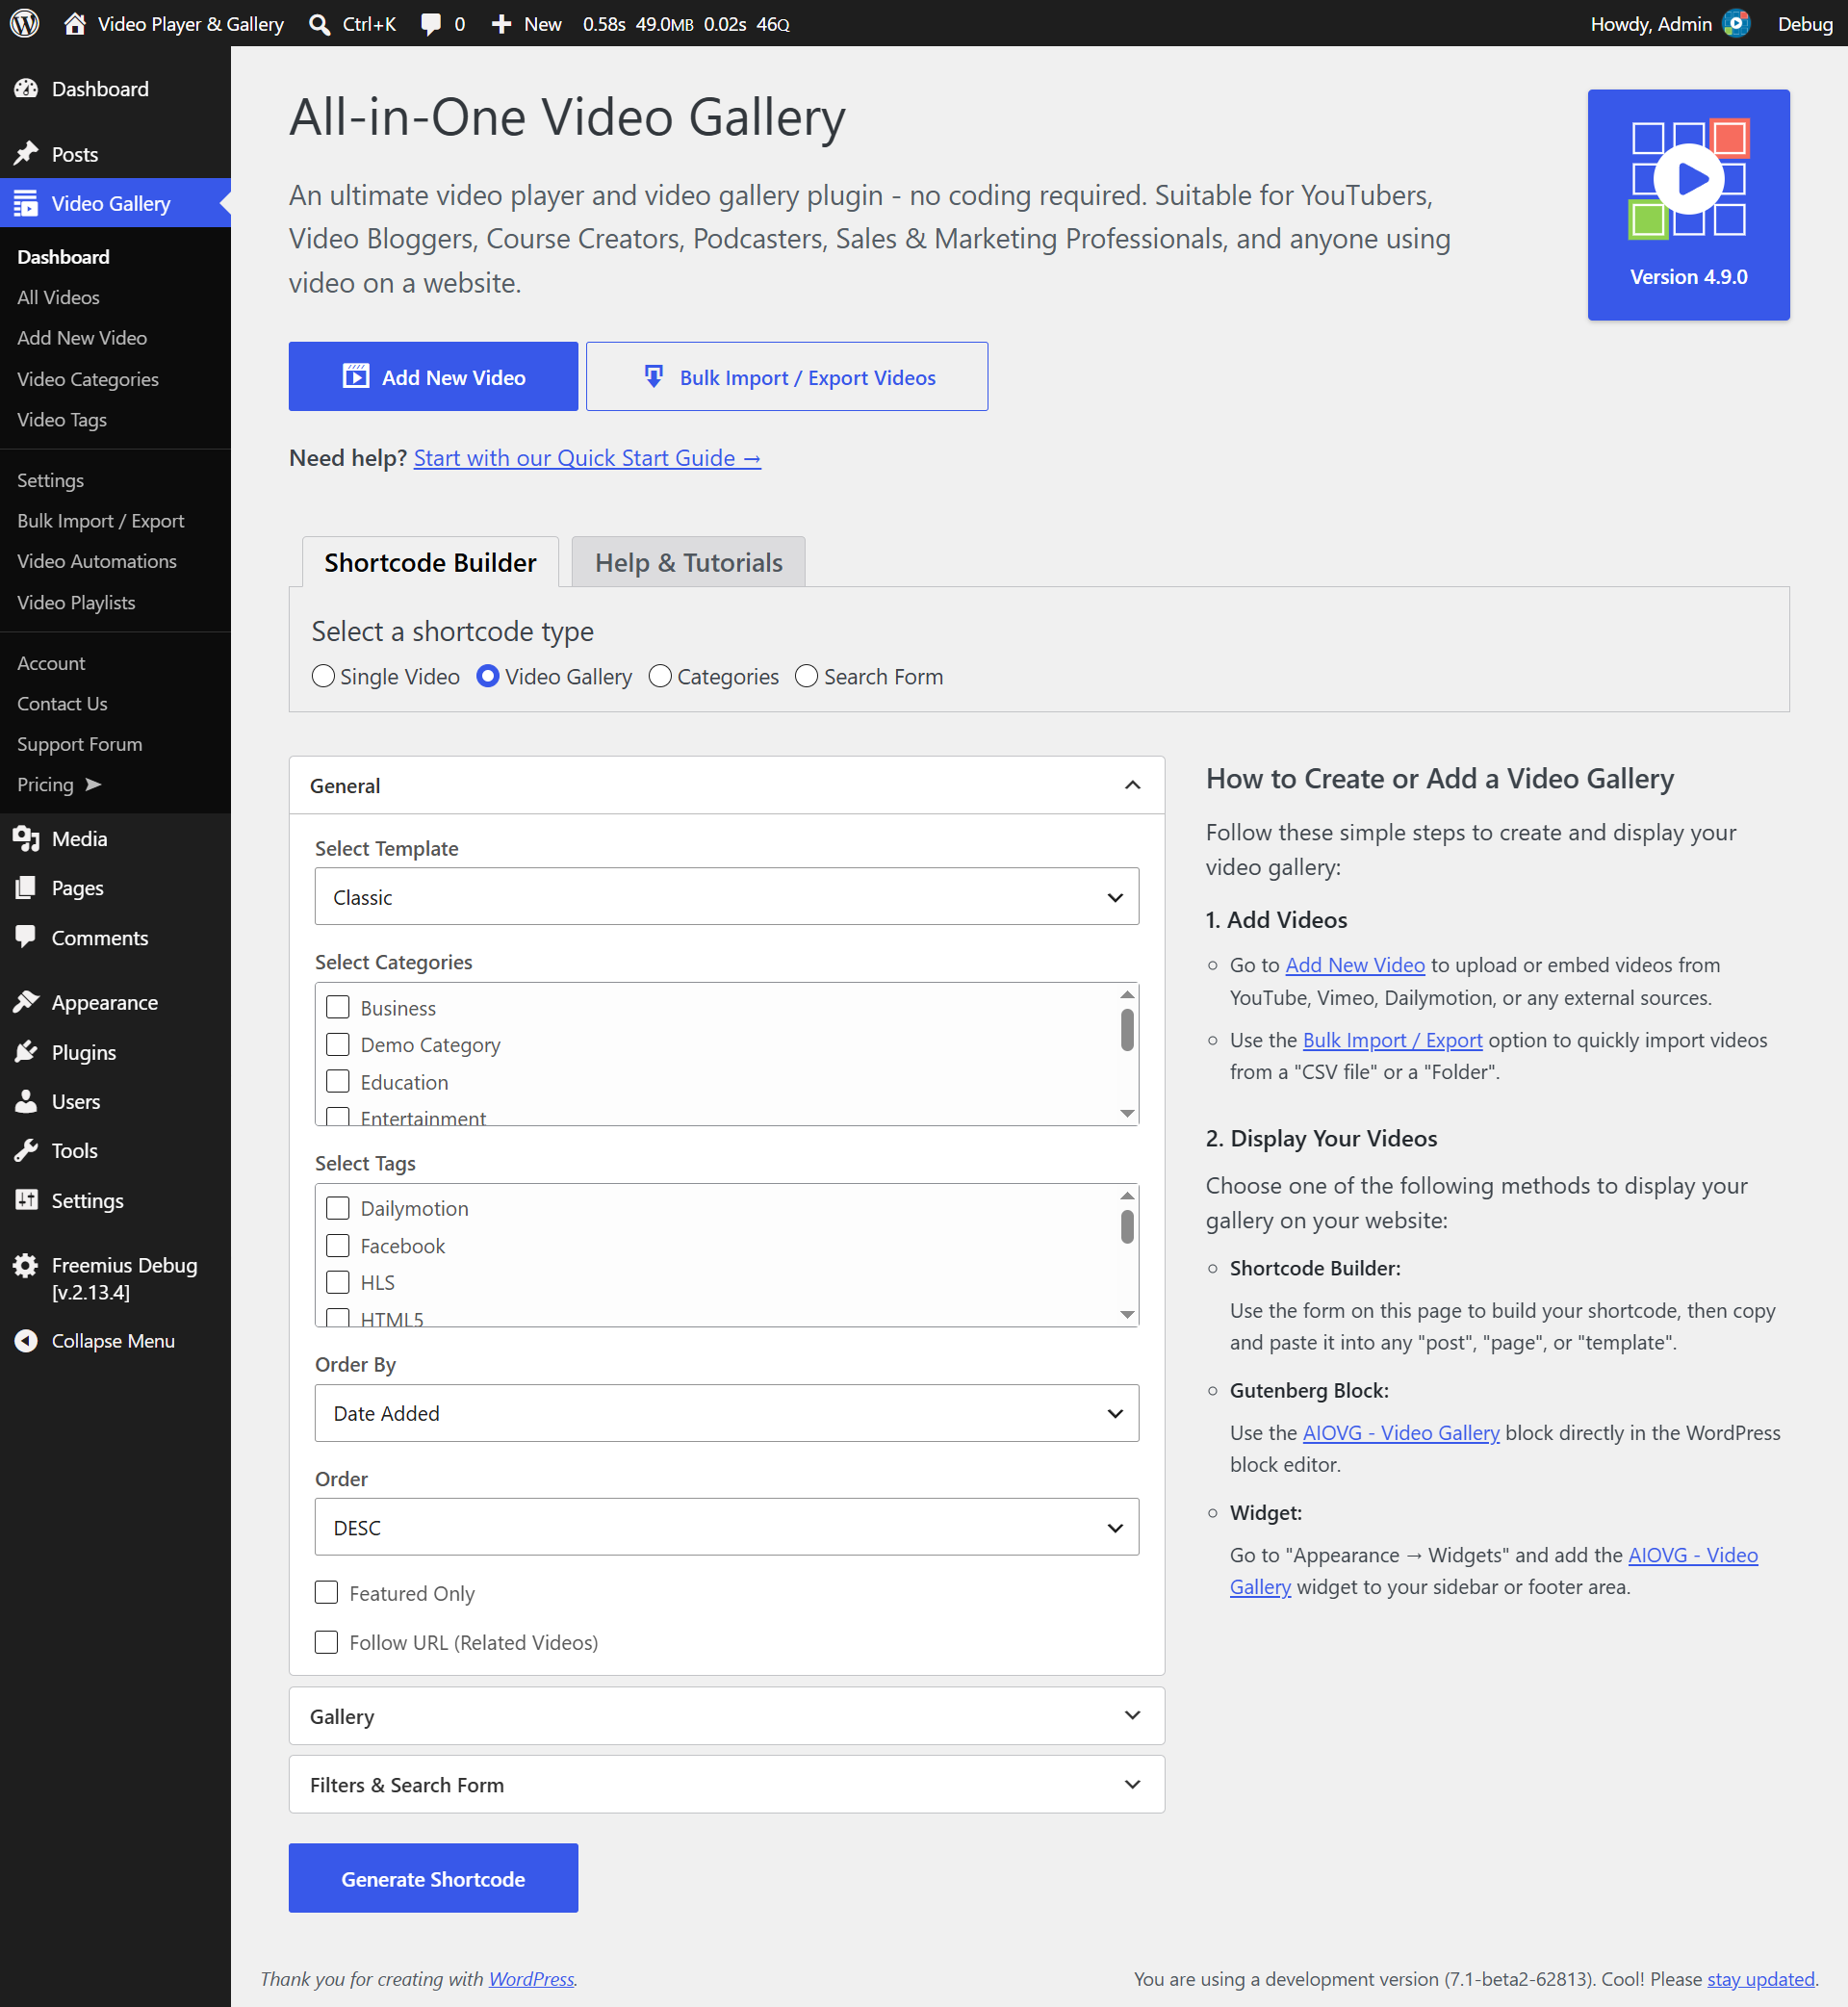Click the Bulk Import / Export text link

[x=1393, y=1040]
